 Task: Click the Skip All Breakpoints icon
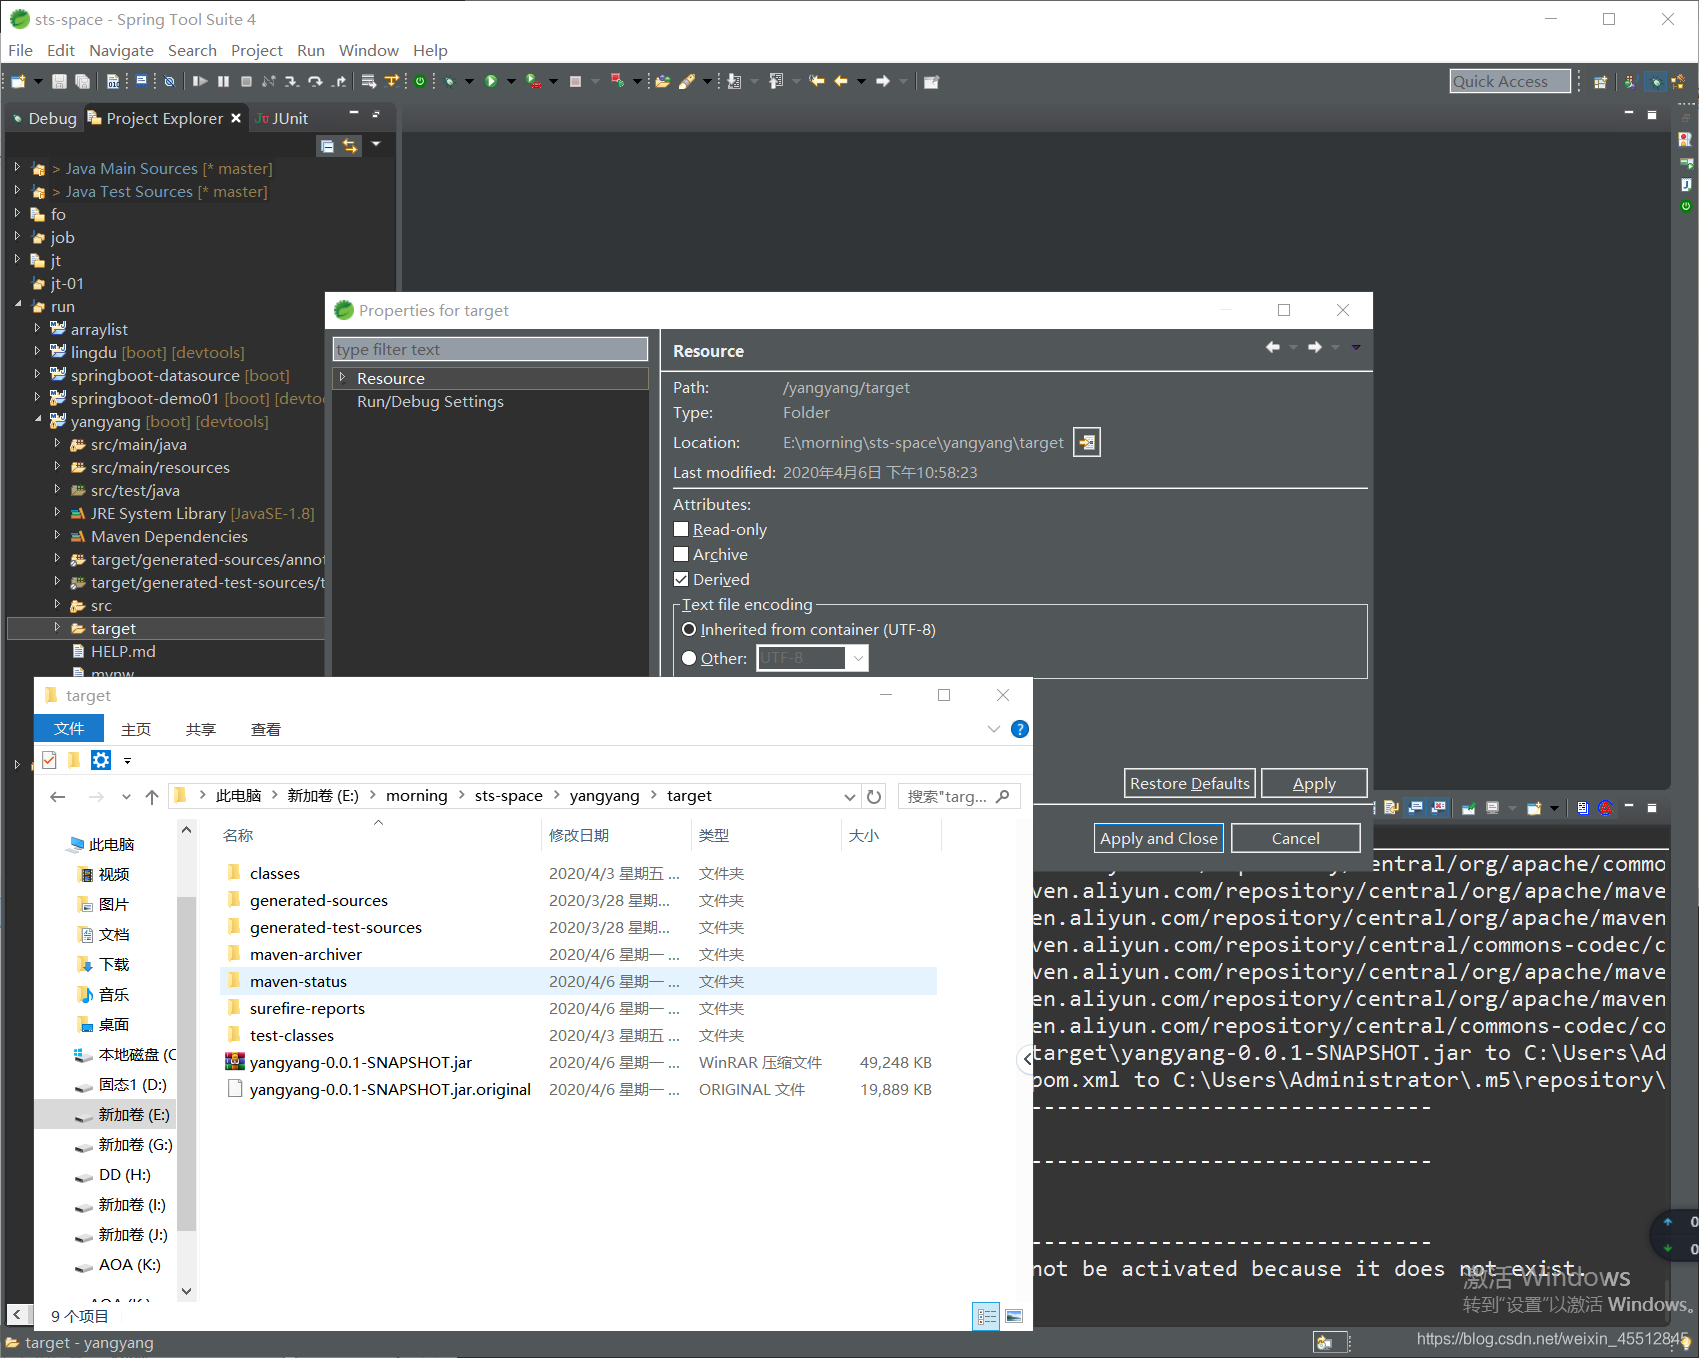coord(170,82)
